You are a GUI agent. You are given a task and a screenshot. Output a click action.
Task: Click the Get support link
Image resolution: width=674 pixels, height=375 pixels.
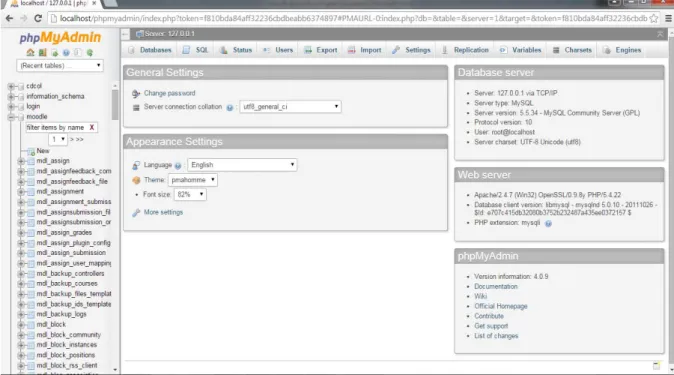point(491,326)
